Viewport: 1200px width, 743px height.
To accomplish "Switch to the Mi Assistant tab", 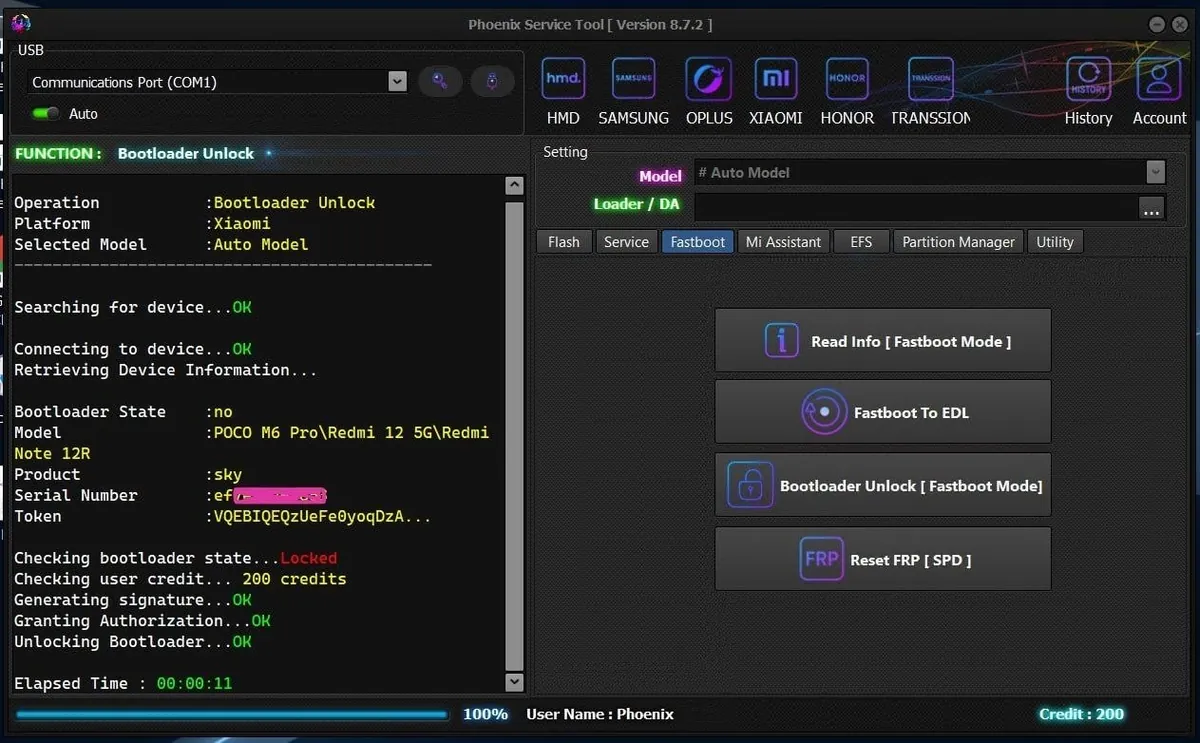I will [x=783, y=242].
